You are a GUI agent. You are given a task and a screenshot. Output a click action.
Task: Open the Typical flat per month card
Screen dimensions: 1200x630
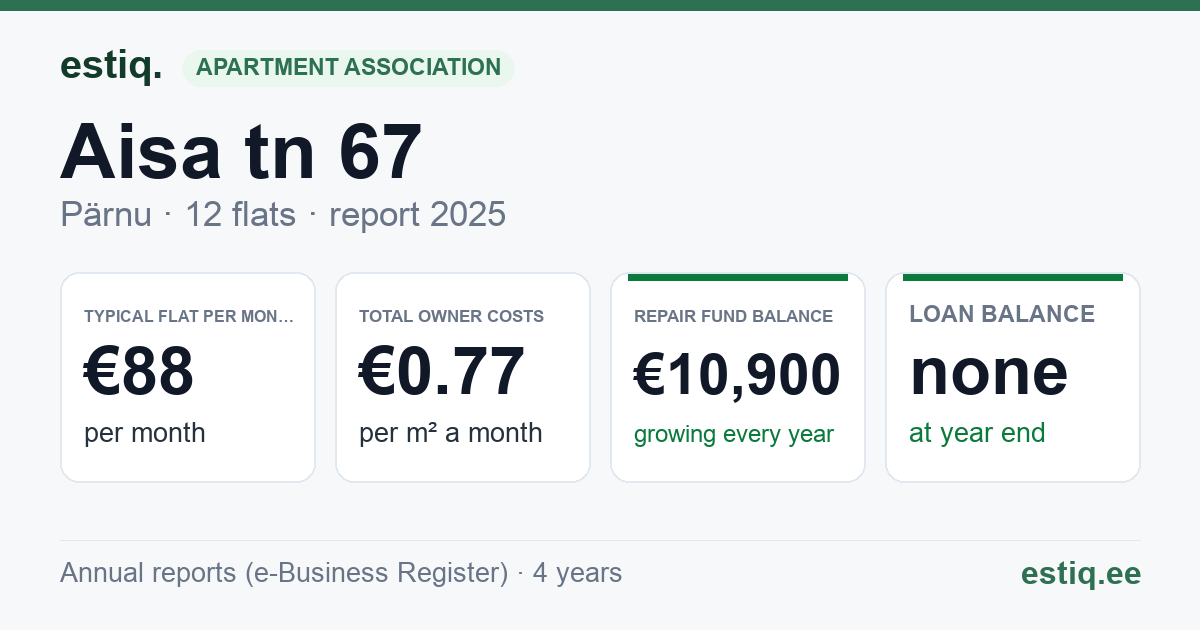[x=188, y=377]
